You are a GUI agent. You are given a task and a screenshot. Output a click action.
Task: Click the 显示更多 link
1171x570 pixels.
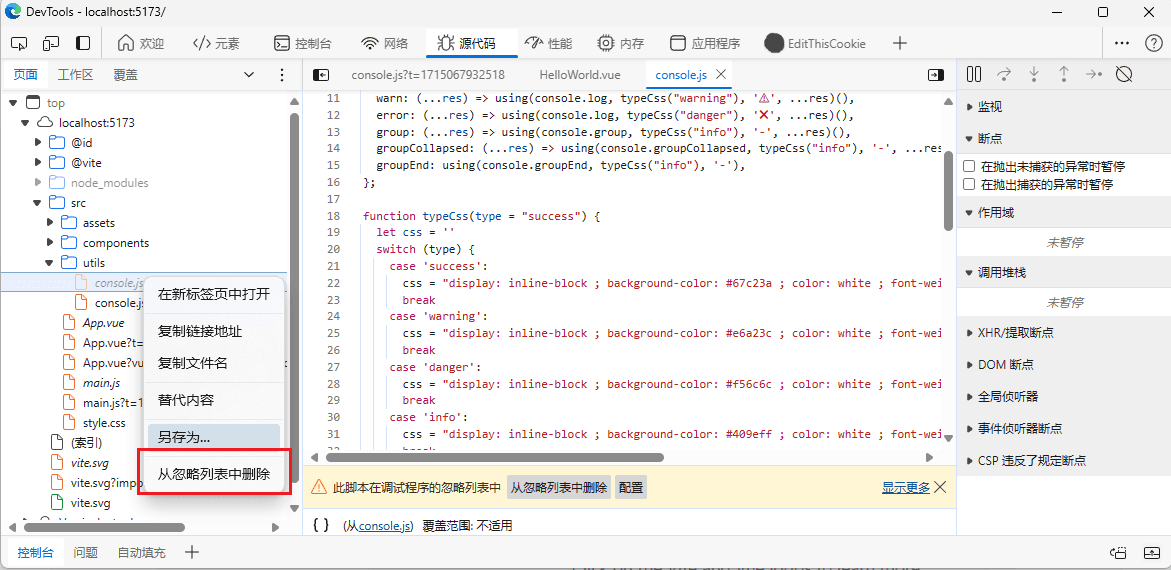pos(905,487)
